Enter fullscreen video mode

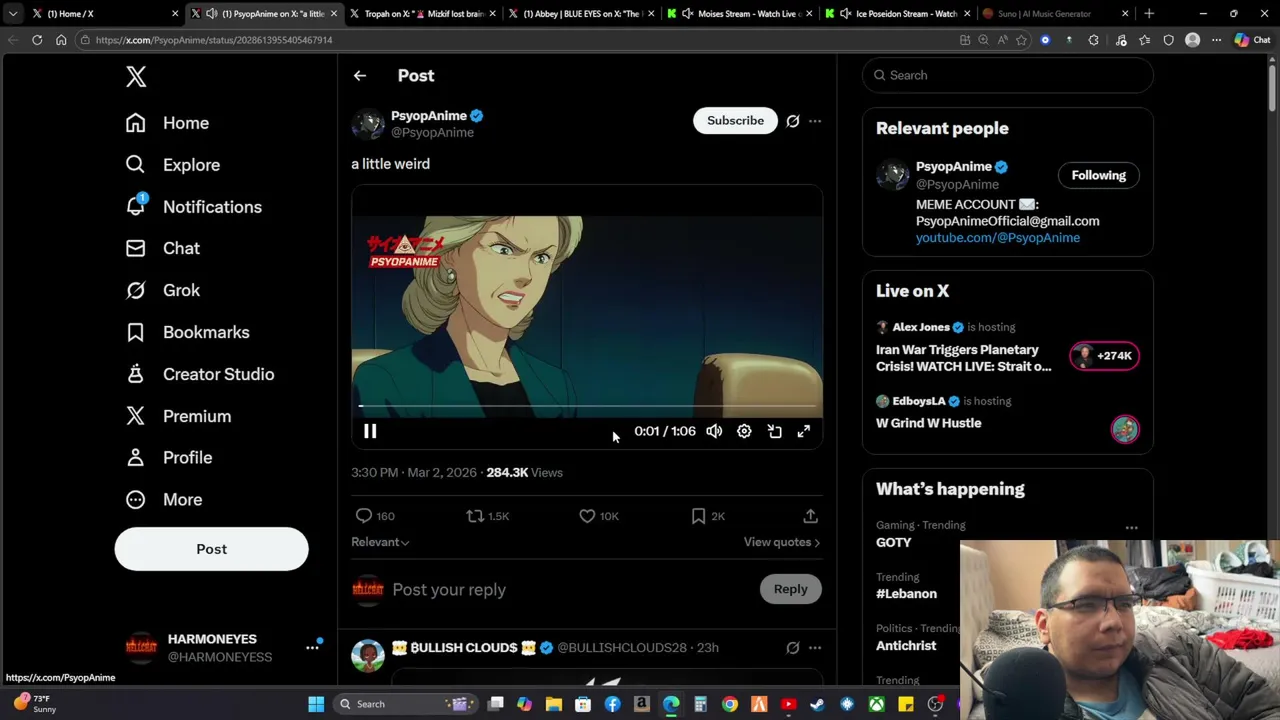804,431
